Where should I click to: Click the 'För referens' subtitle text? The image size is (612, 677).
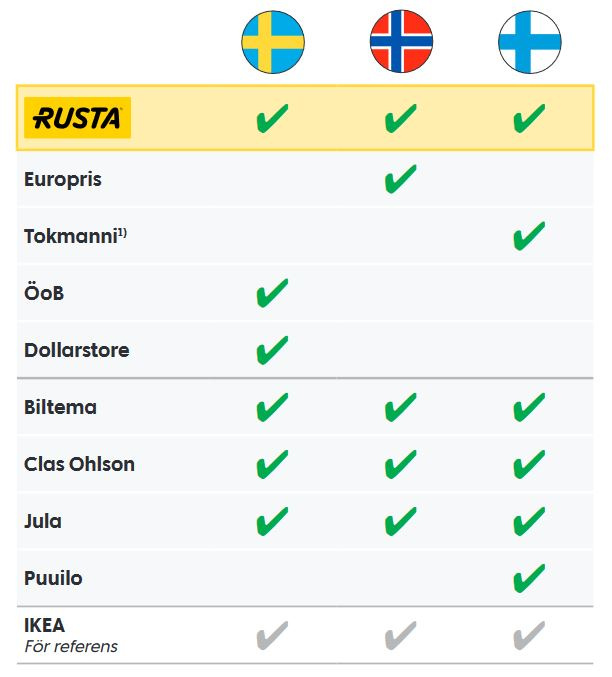[71, 646]
